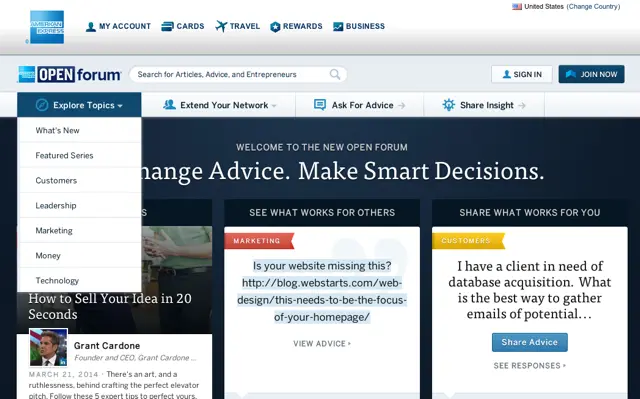The width and height of the screenshot is (640, 399).
Task: Click the arrow next to Ask For Advice
Action: 402,106
